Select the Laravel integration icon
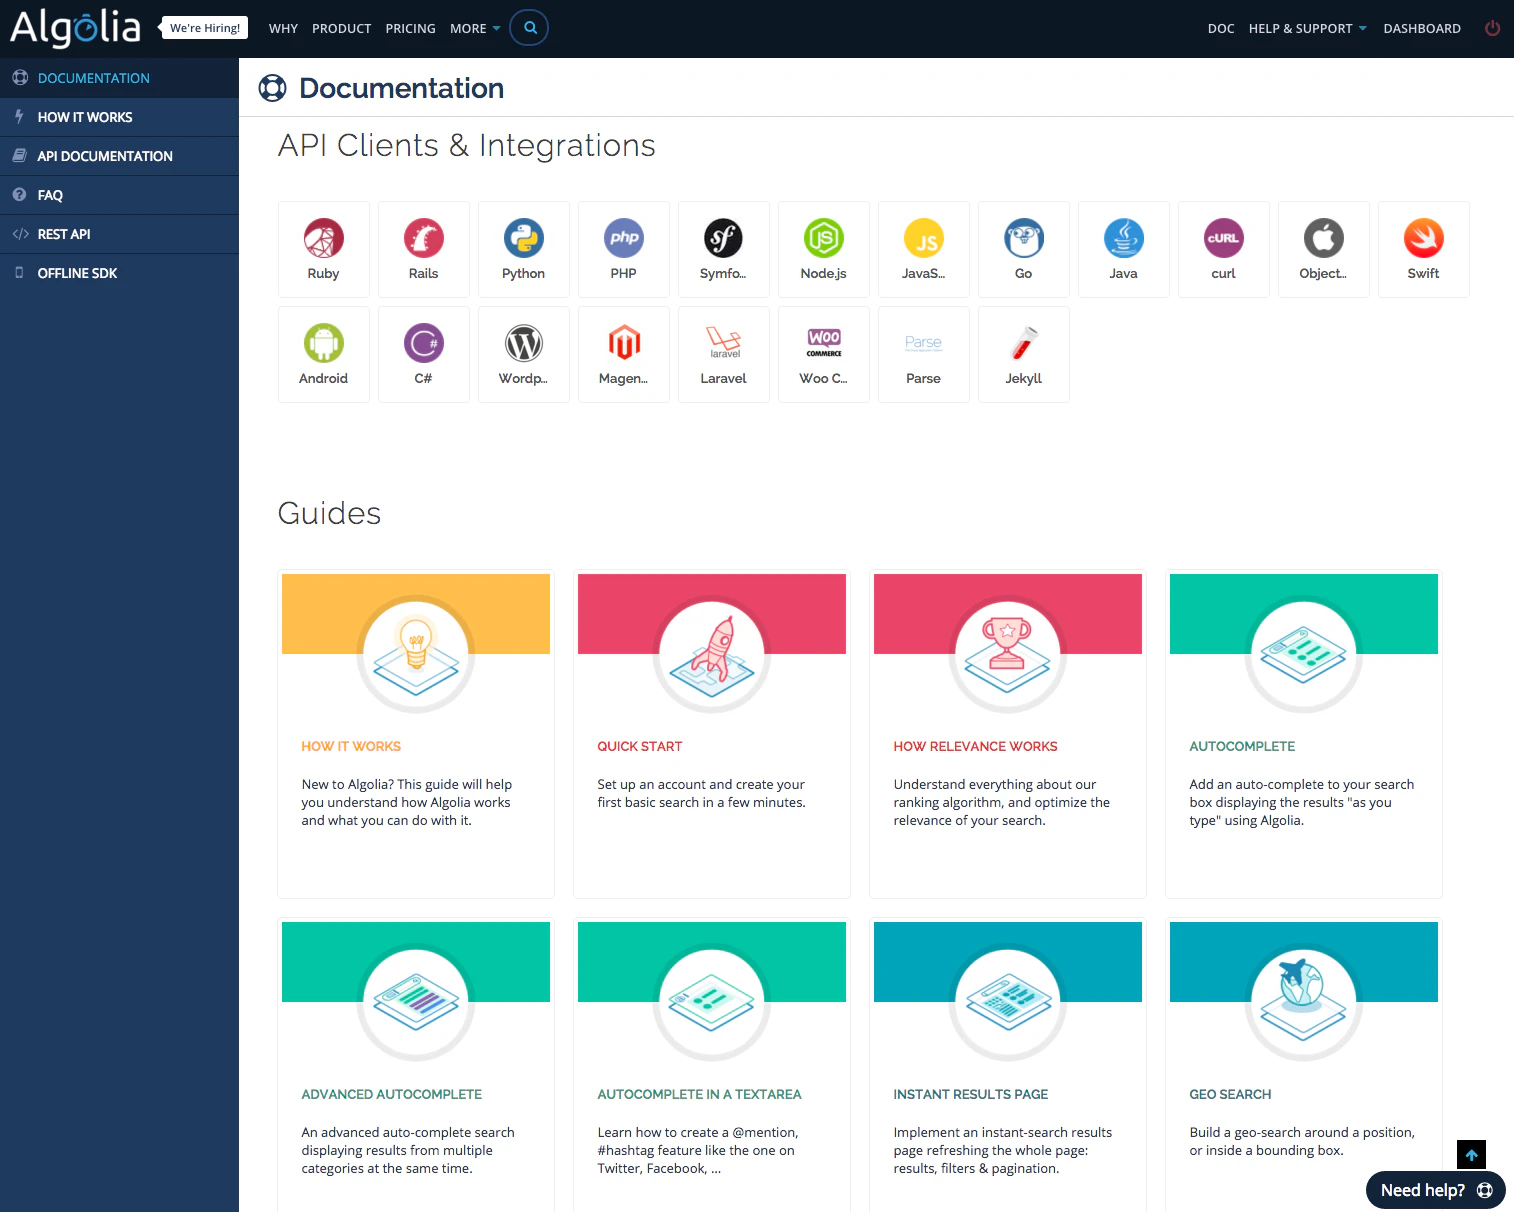The image size is (1514, 1212). pos(723,344)
